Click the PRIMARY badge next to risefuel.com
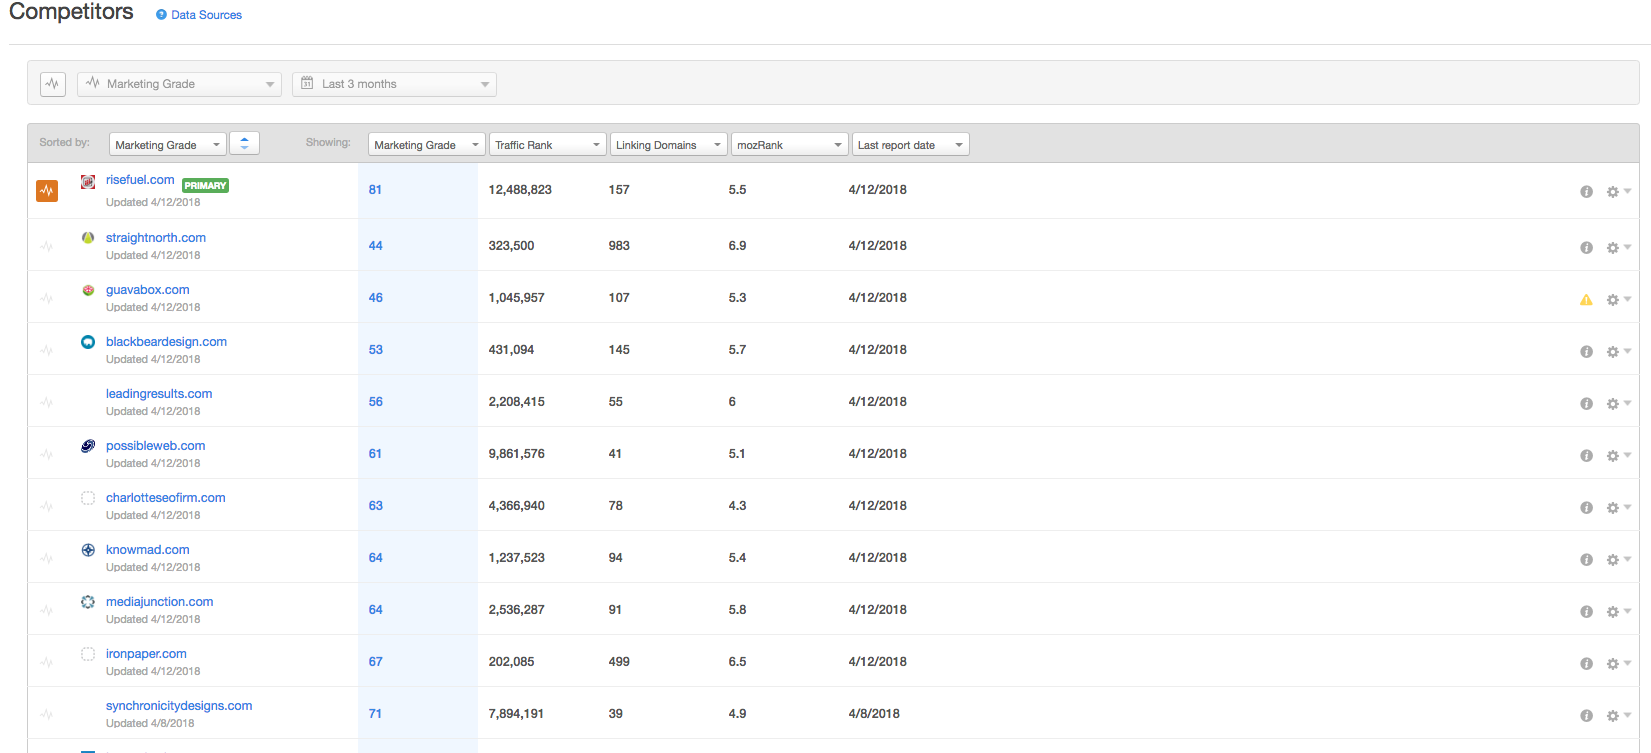 coord(205,186)
